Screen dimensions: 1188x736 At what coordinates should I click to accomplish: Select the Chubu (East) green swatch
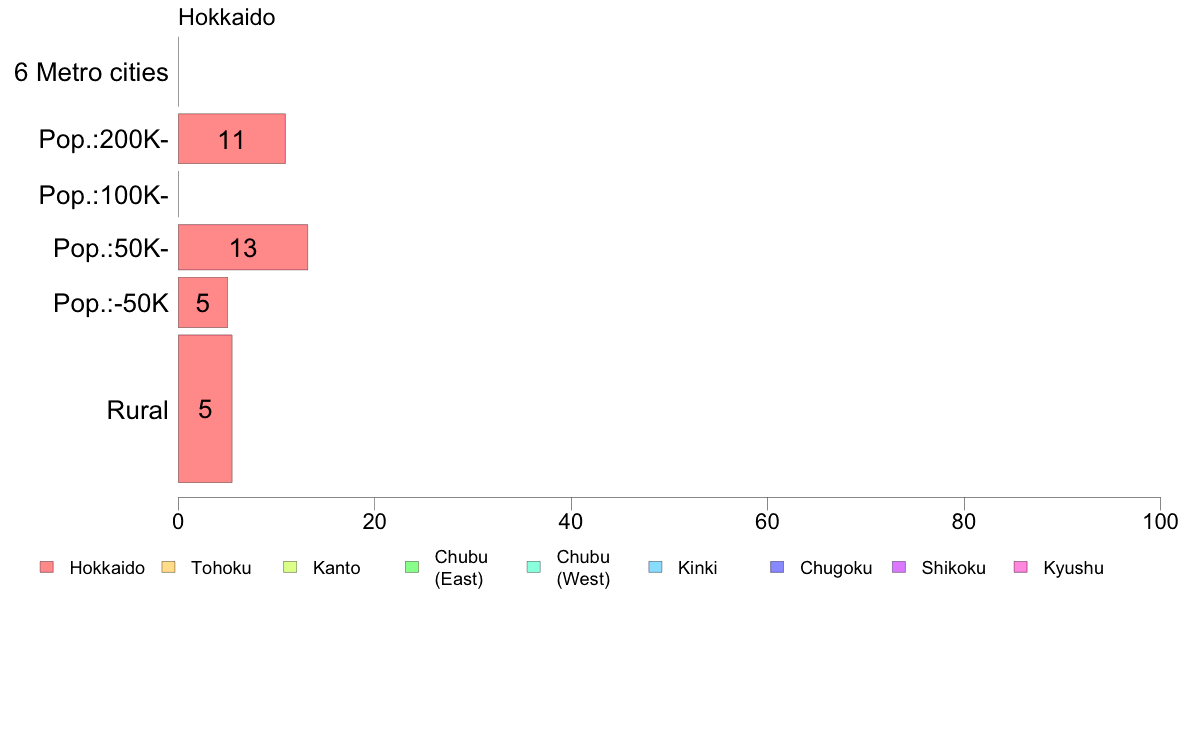coord(412,567)
